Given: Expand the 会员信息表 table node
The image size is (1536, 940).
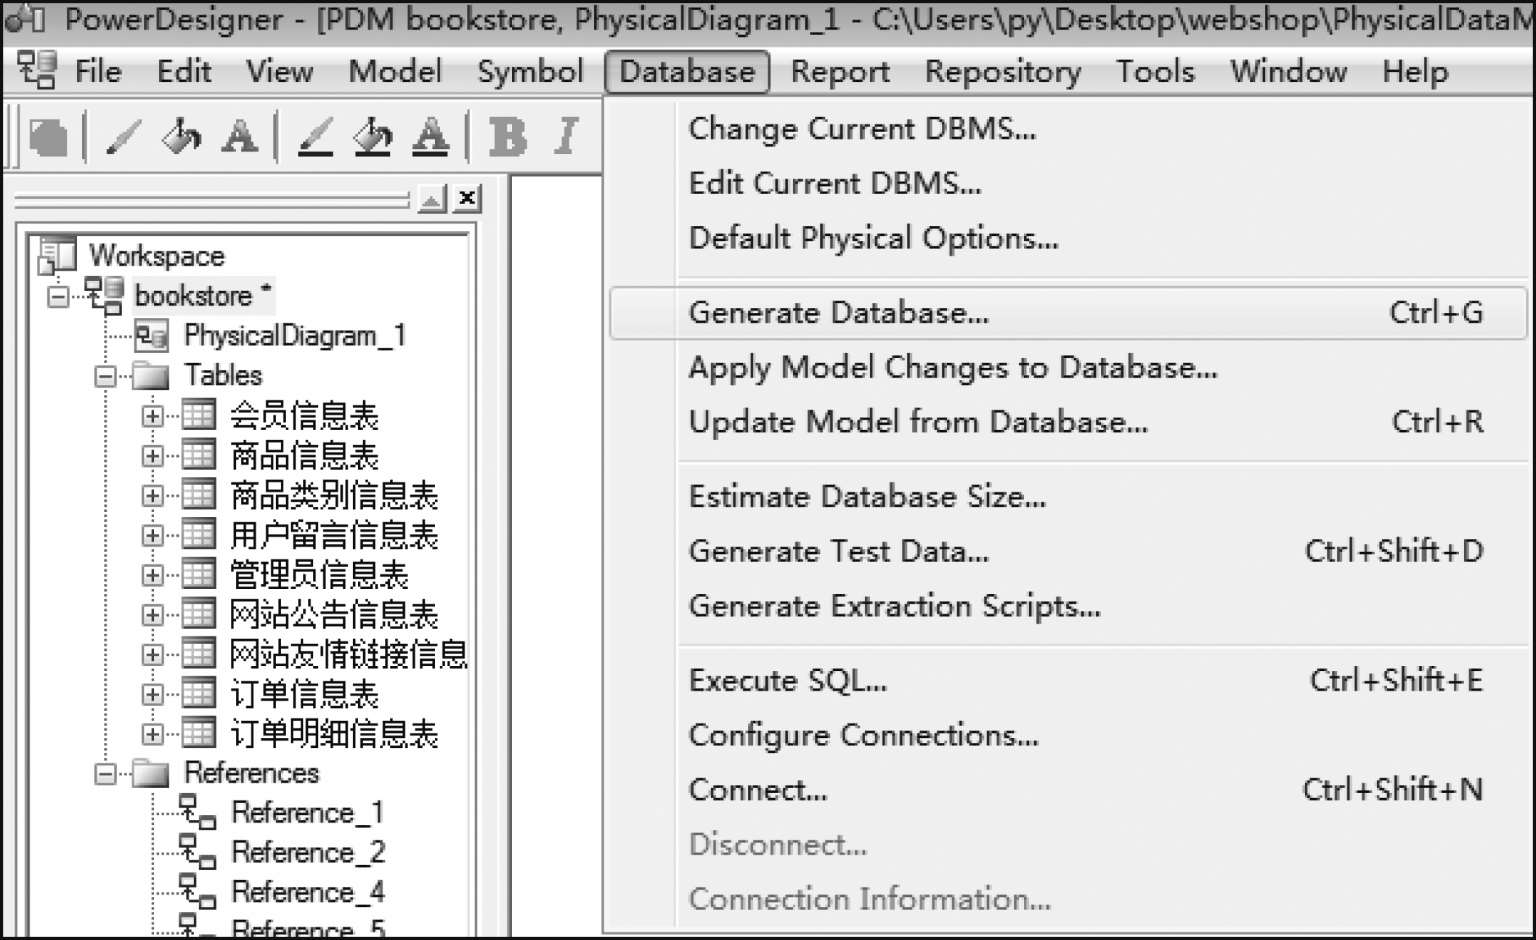Looking at the screenshot, I should point(153,416).
